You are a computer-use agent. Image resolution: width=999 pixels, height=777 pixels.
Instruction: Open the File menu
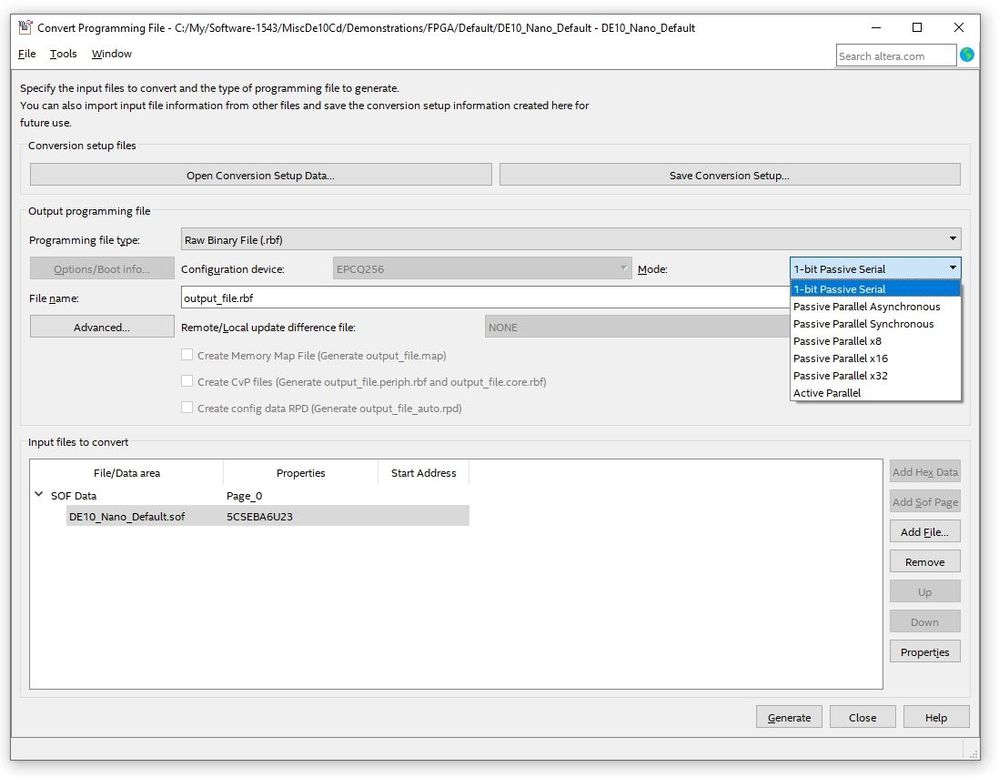[27, 54]
